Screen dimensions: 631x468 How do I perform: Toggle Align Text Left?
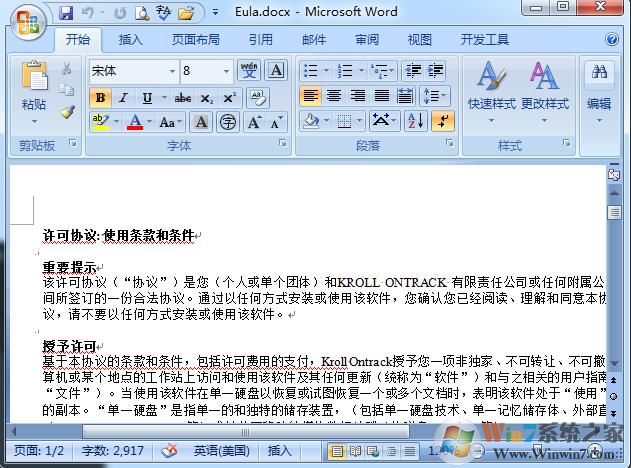coord(310,96)
